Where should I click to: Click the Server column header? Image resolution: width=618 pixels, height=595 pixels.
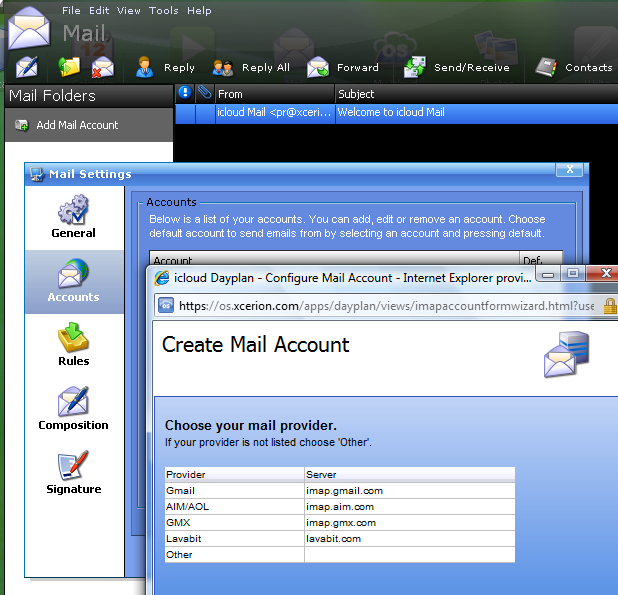coord(410,474)
